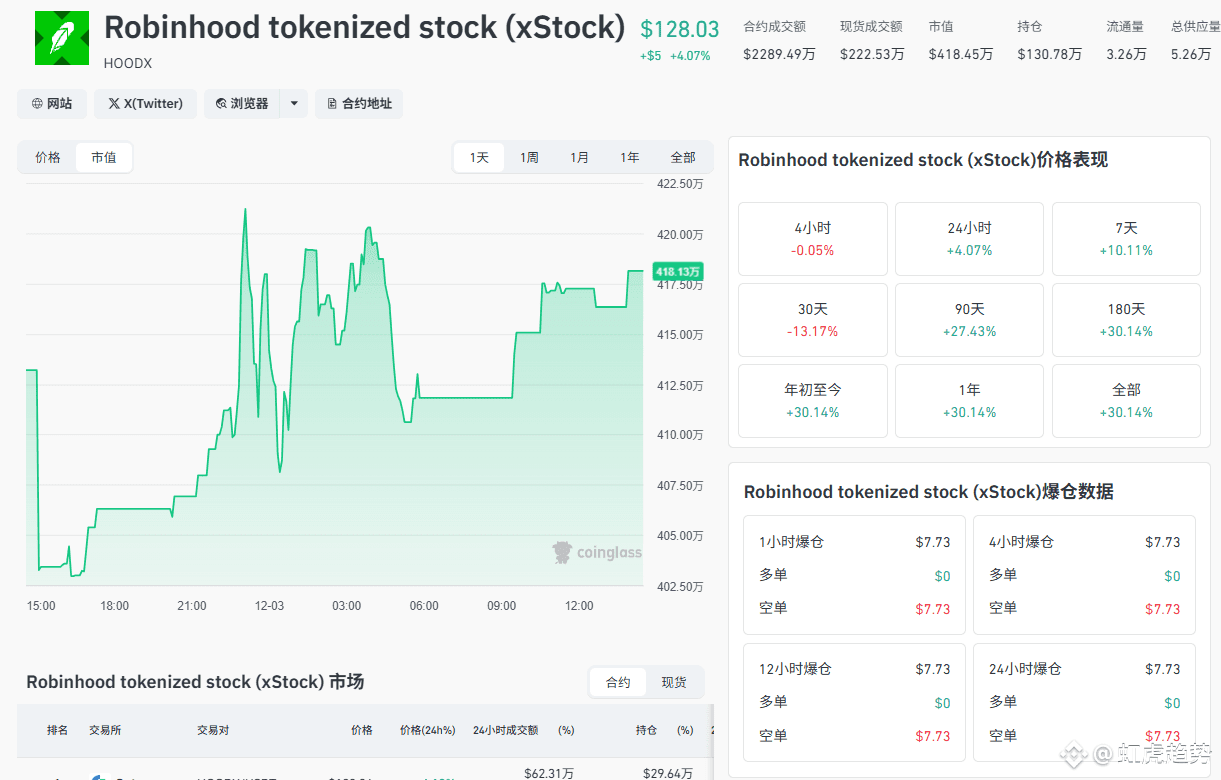
Task: Click the contract address document icon
Action: pos(333,104)
